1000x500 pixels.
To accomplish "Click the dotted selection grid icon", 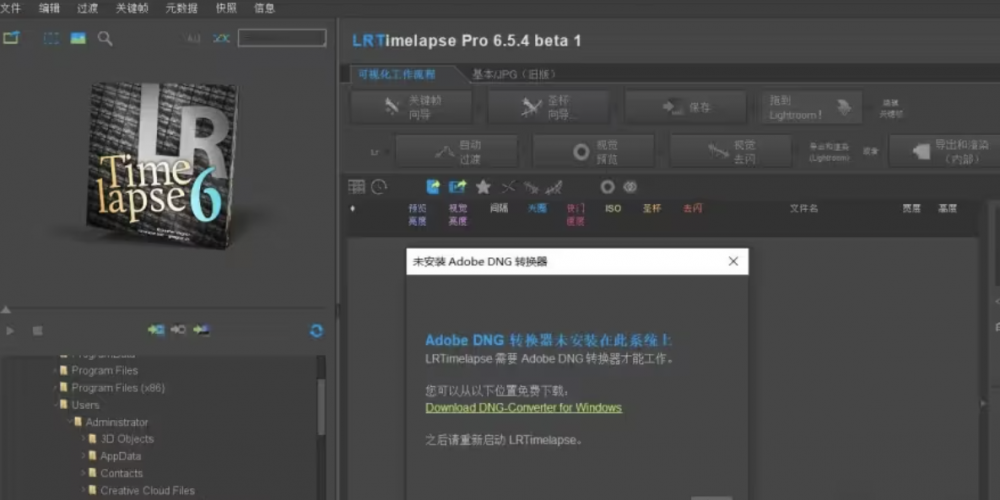I will click(51, 38).
